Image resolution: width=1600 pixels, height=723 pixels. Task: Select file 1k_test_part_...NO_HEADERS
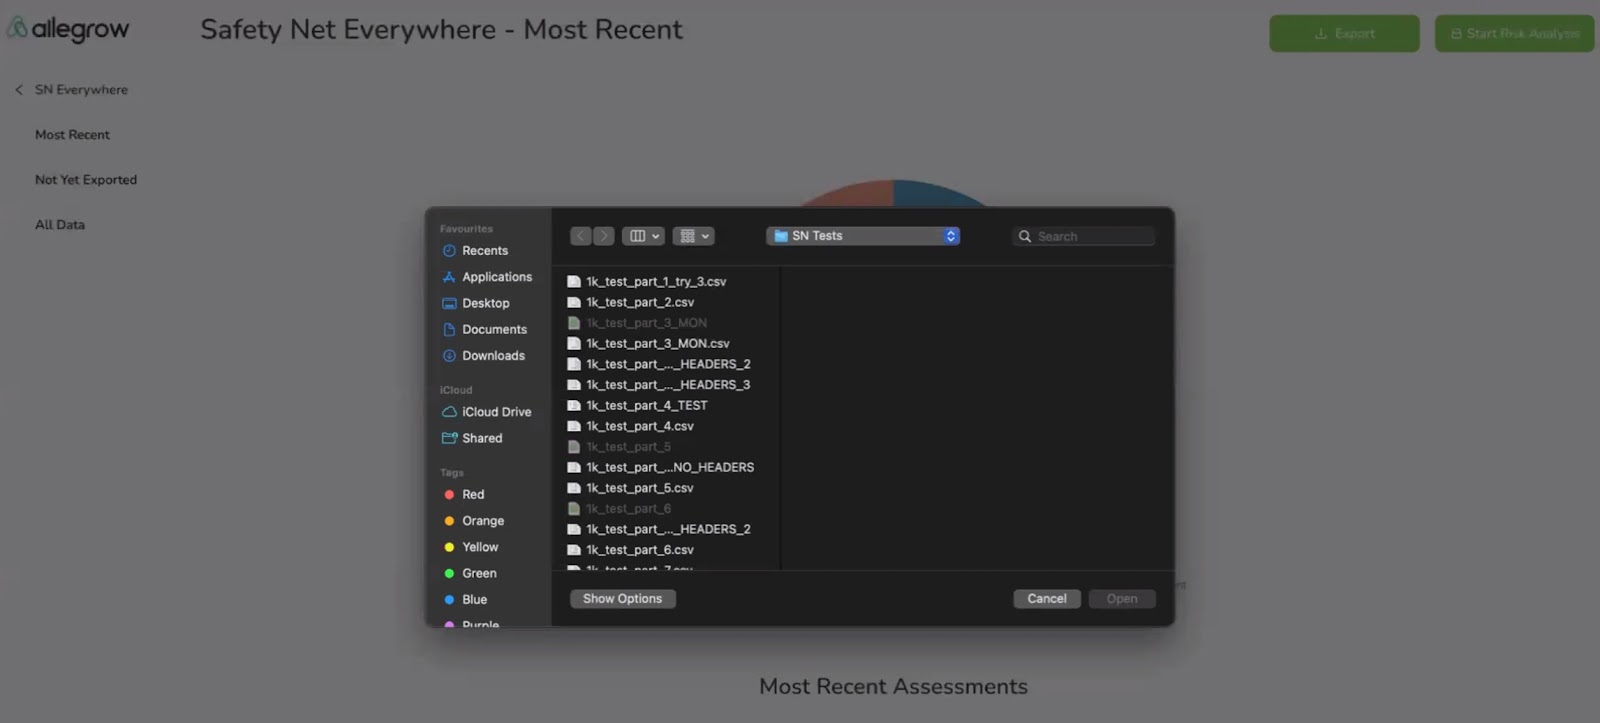coord(670,467)
